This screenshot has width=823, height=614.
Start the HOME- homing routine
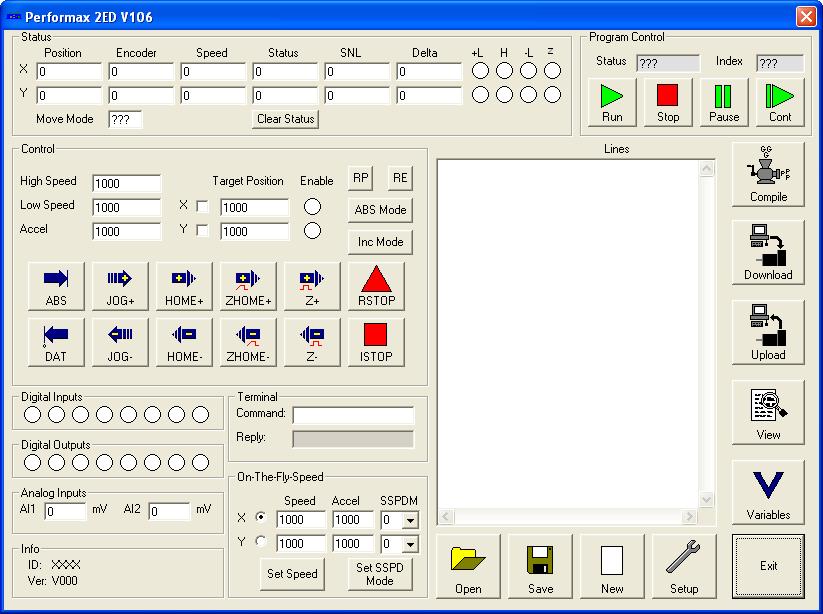tap(184, 342)
